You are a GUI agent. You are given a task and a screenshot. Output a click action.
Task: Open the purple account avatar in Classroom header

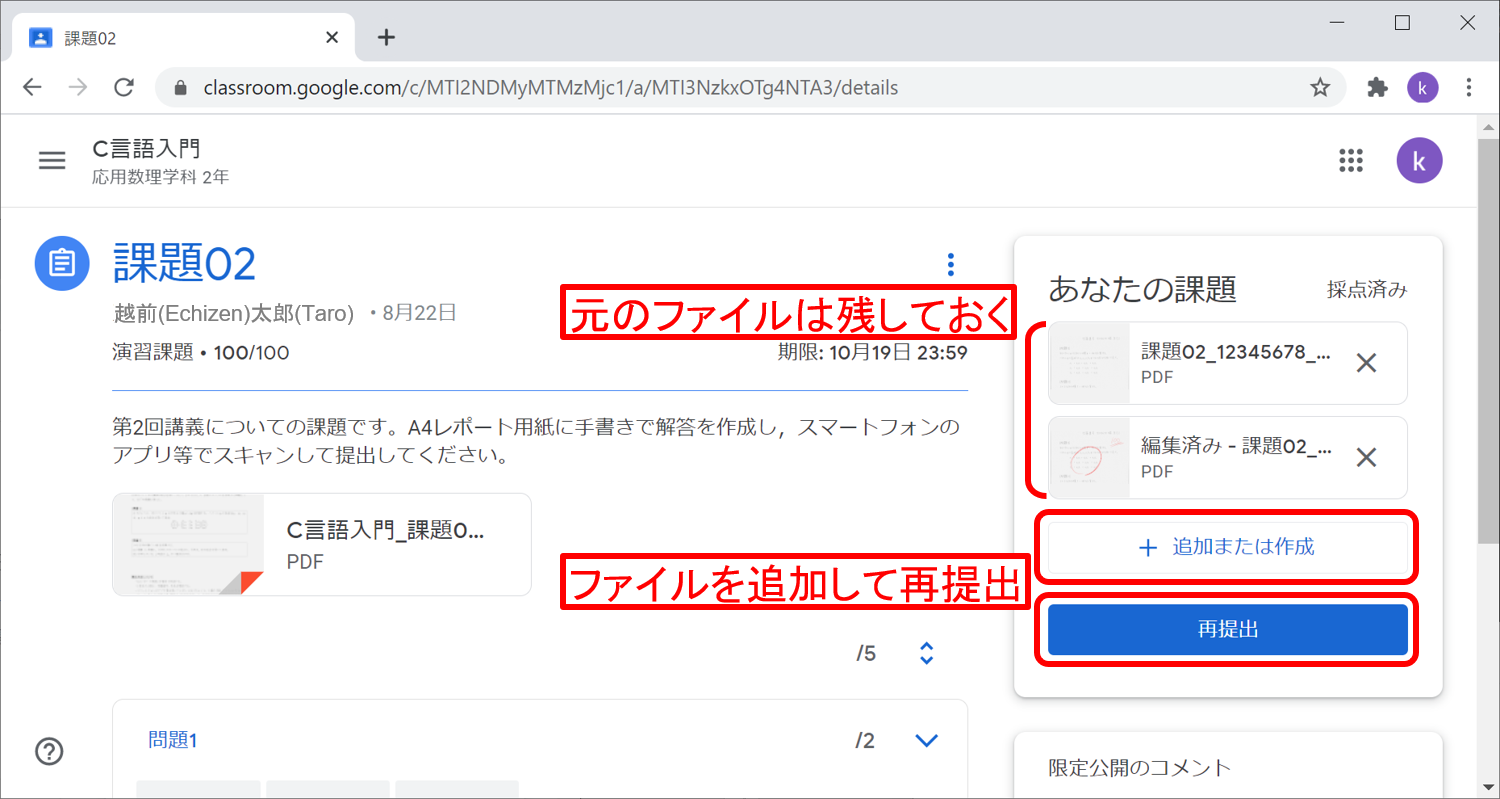(1419, 160)
